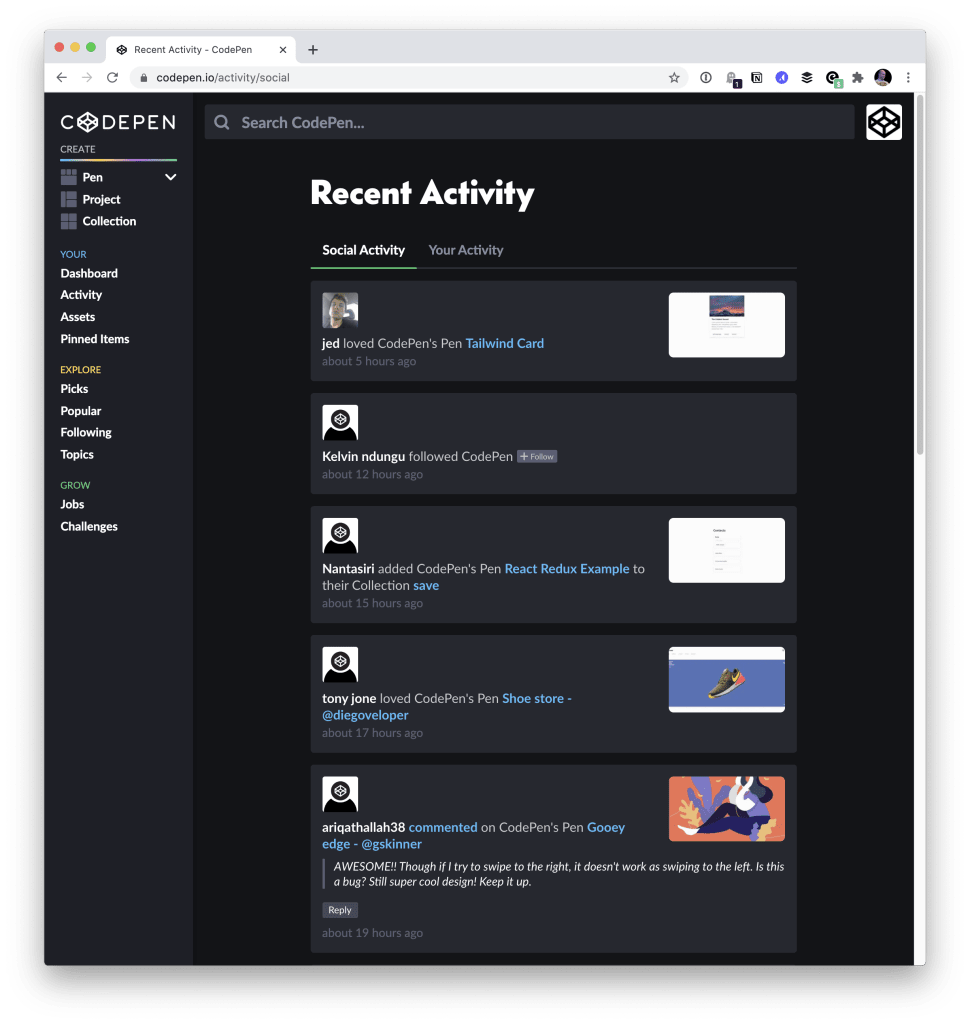Open the Chrome three-dot menu
Image resolution: width=970 pixels, height=1024 pixels.
pos(908,77)
